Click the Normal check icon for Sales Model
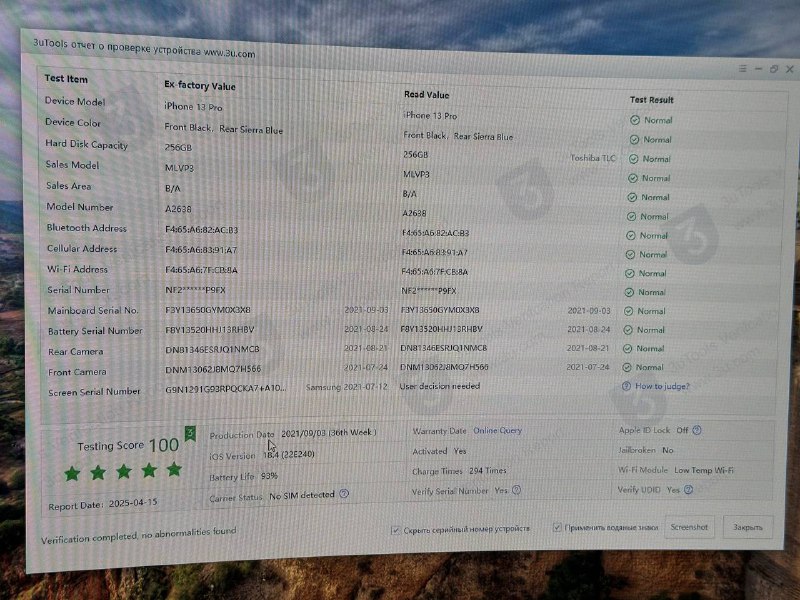This screenshot has width=800, height=600. point(633,178)
